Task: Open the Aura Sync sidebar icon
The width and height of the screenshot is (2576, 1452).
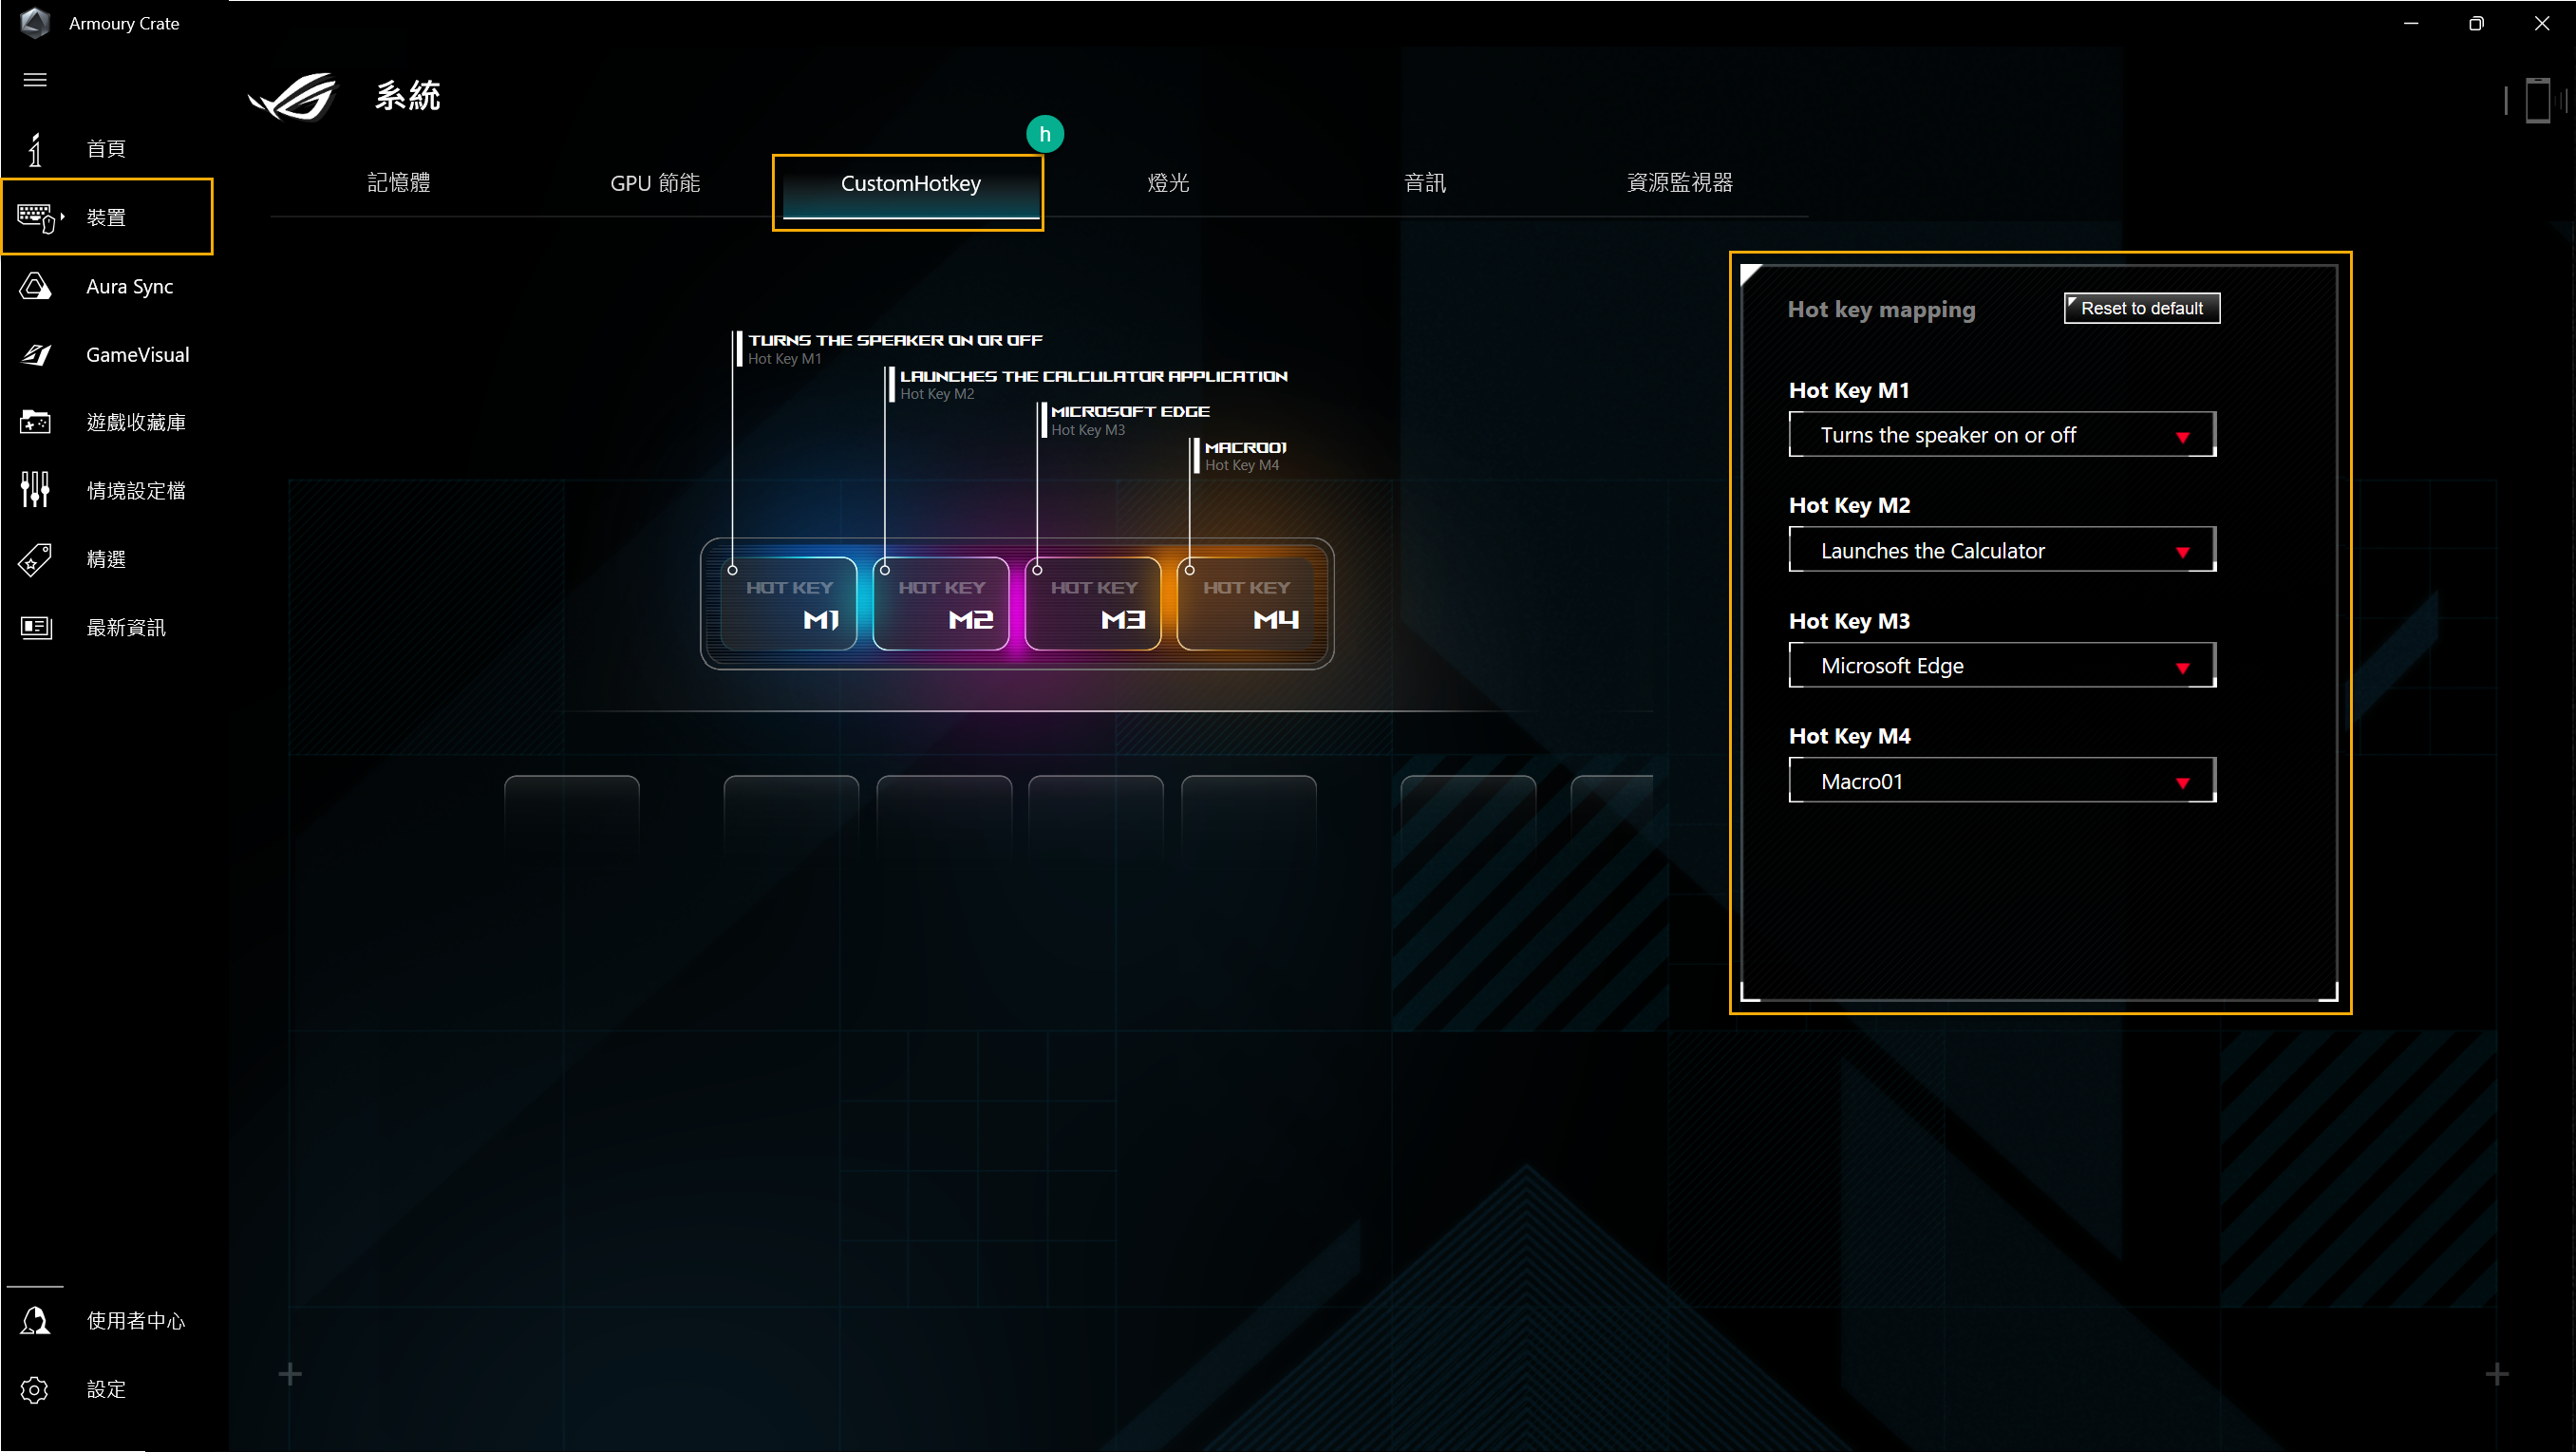Action: (x=35, y=286)
